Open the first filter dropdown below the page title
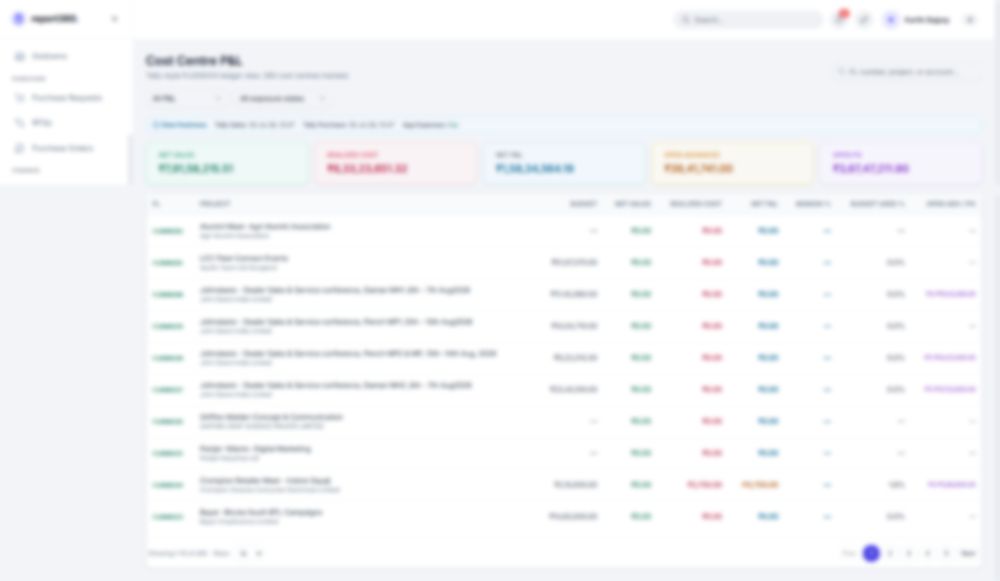 [186, 99]
